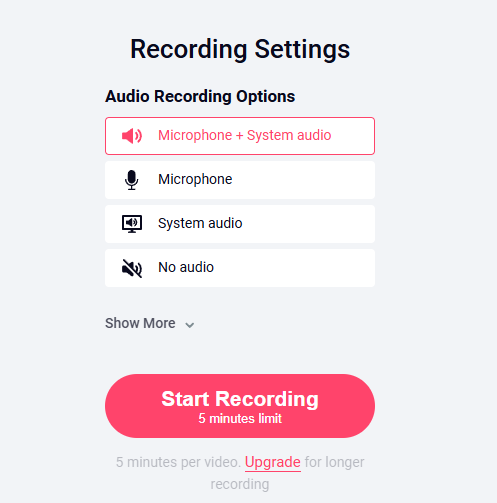Click blank area of highlighted pink-bordered option
Image resolution: width=497 pixels, height=503 pixels.
(352, 136)
